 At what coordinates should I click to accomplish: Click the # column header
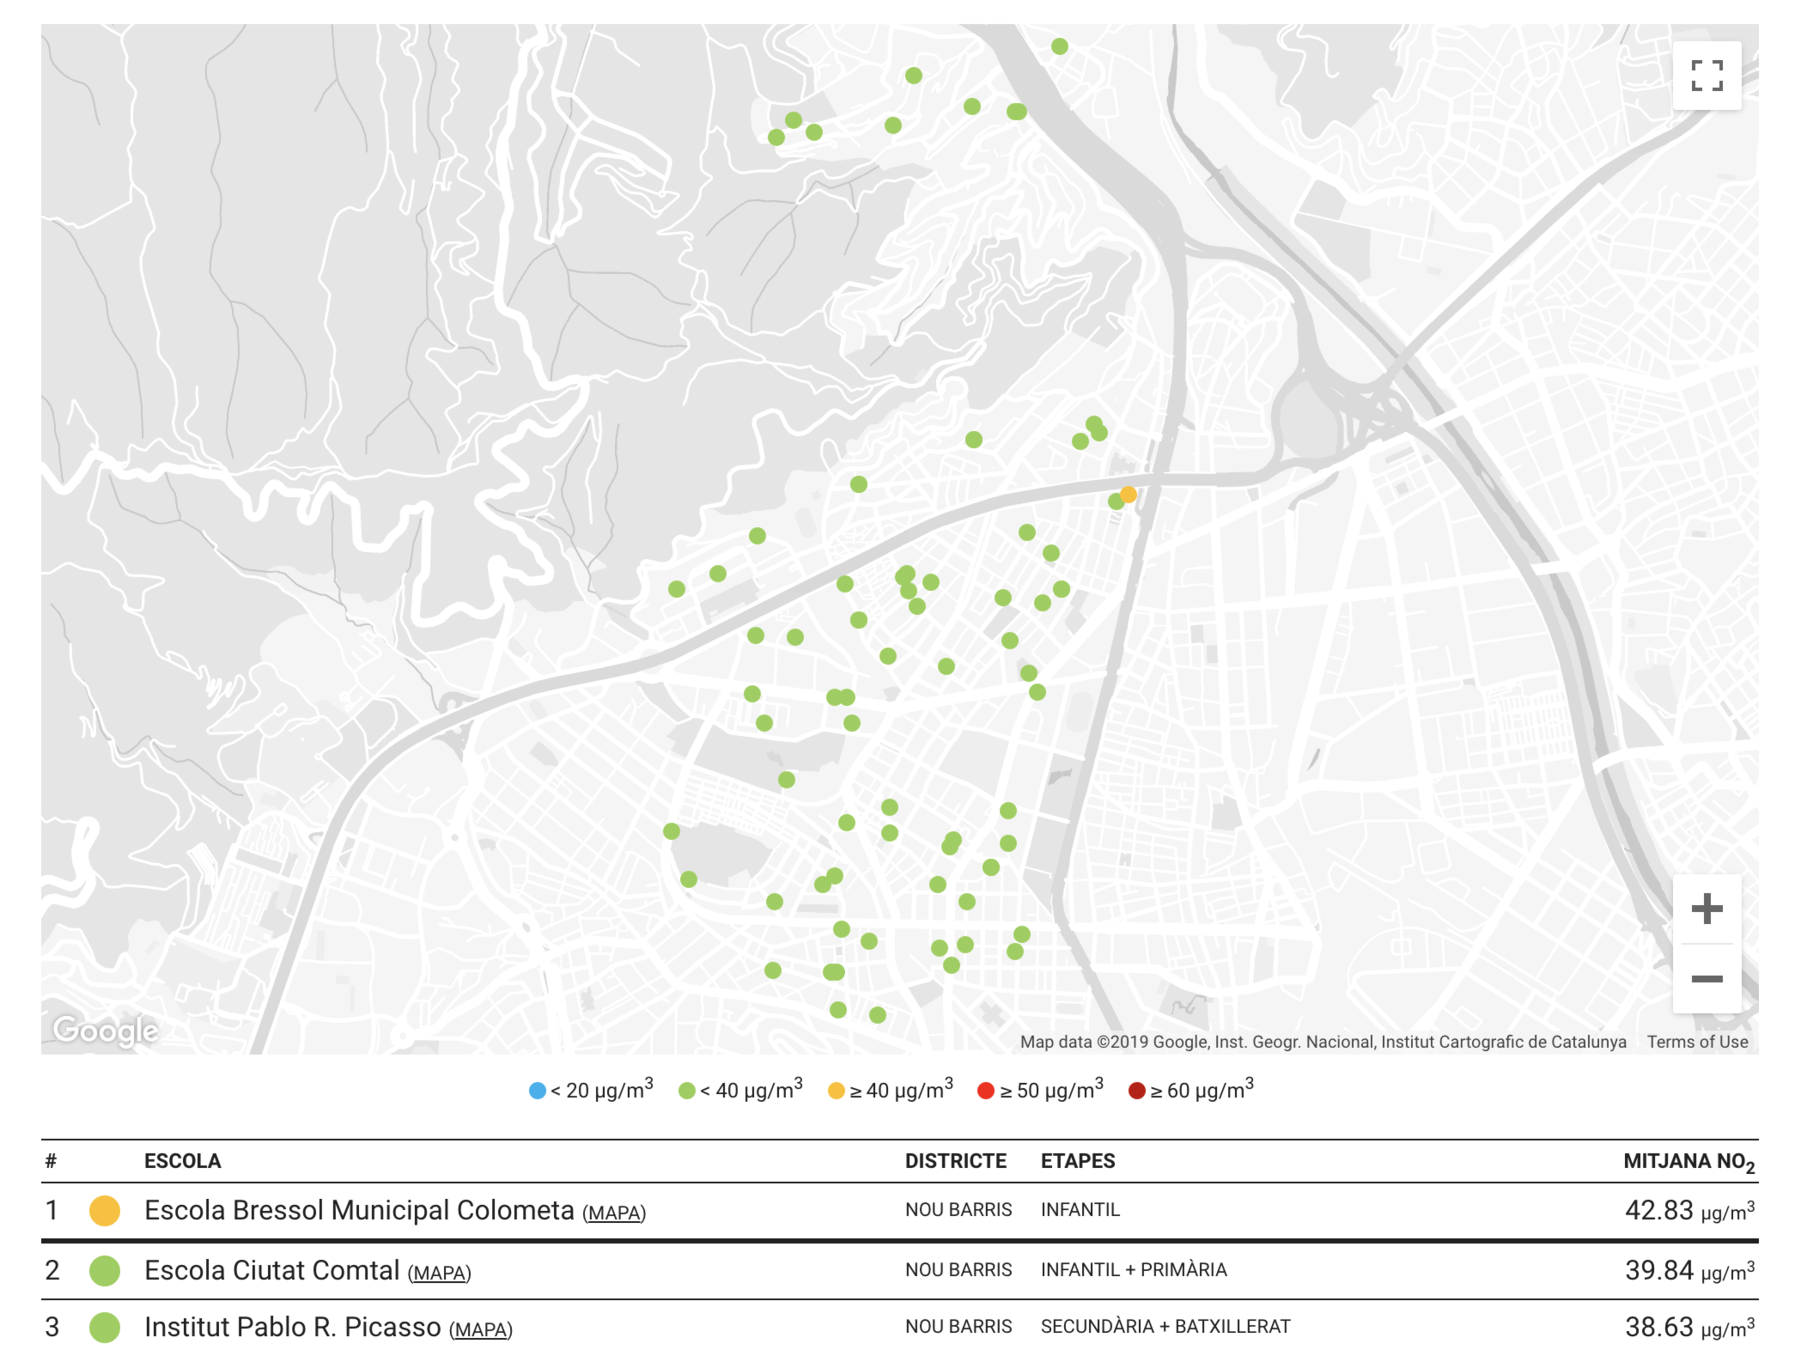point(51,1161)
